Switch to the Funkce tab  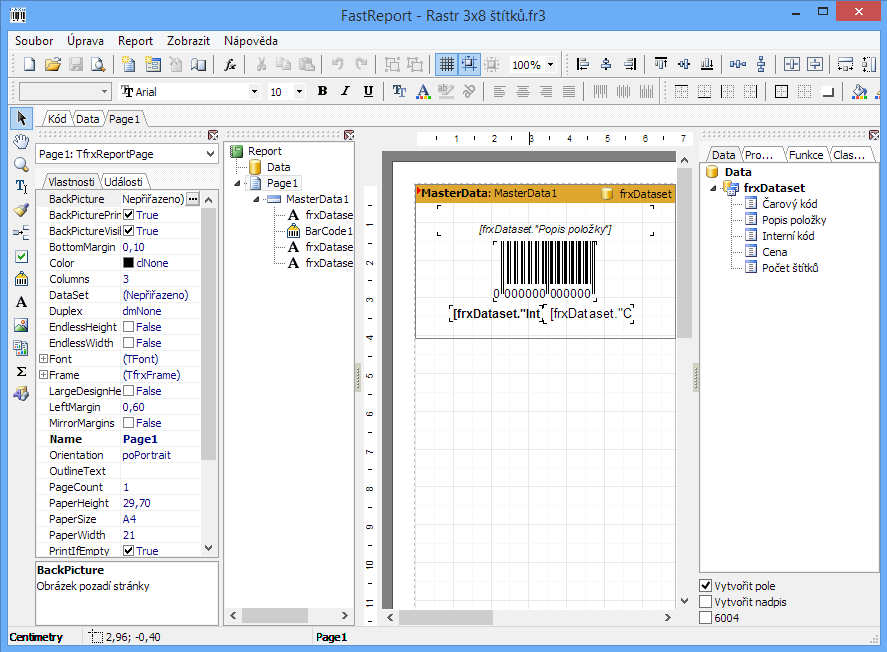(806, 155)
